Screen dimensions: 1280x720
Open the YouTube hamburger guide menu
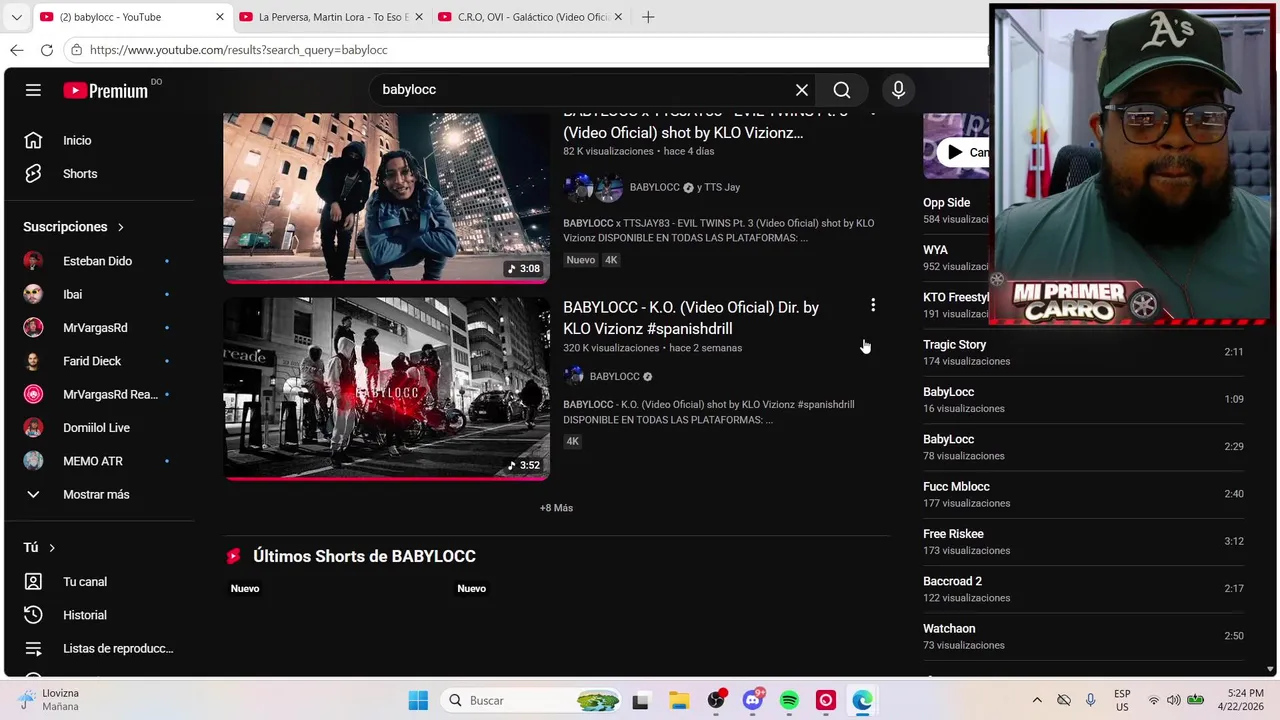[33, 90]
